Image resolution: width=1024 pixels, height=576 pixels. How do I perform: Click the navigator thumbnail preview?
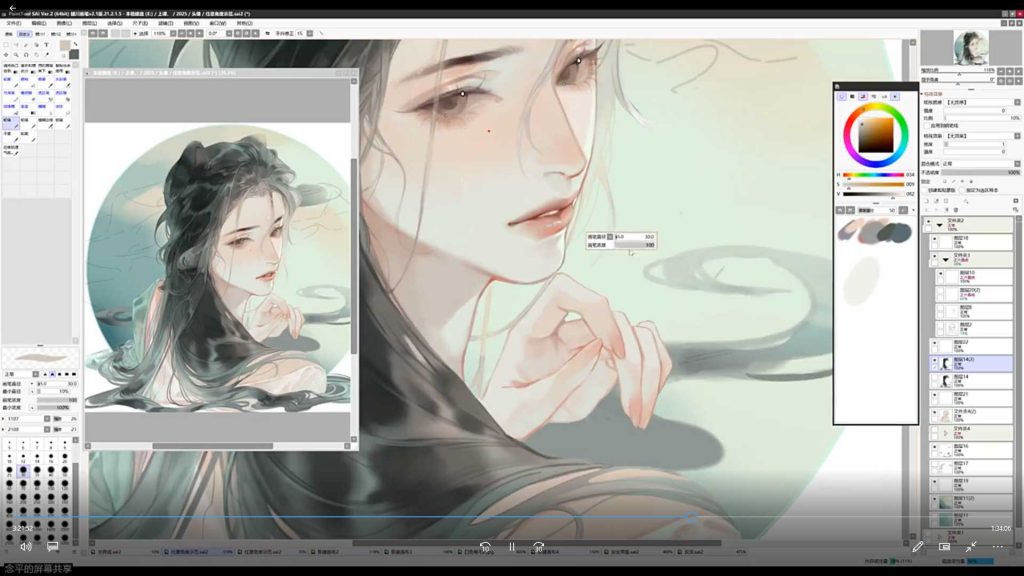coord(970,47)
